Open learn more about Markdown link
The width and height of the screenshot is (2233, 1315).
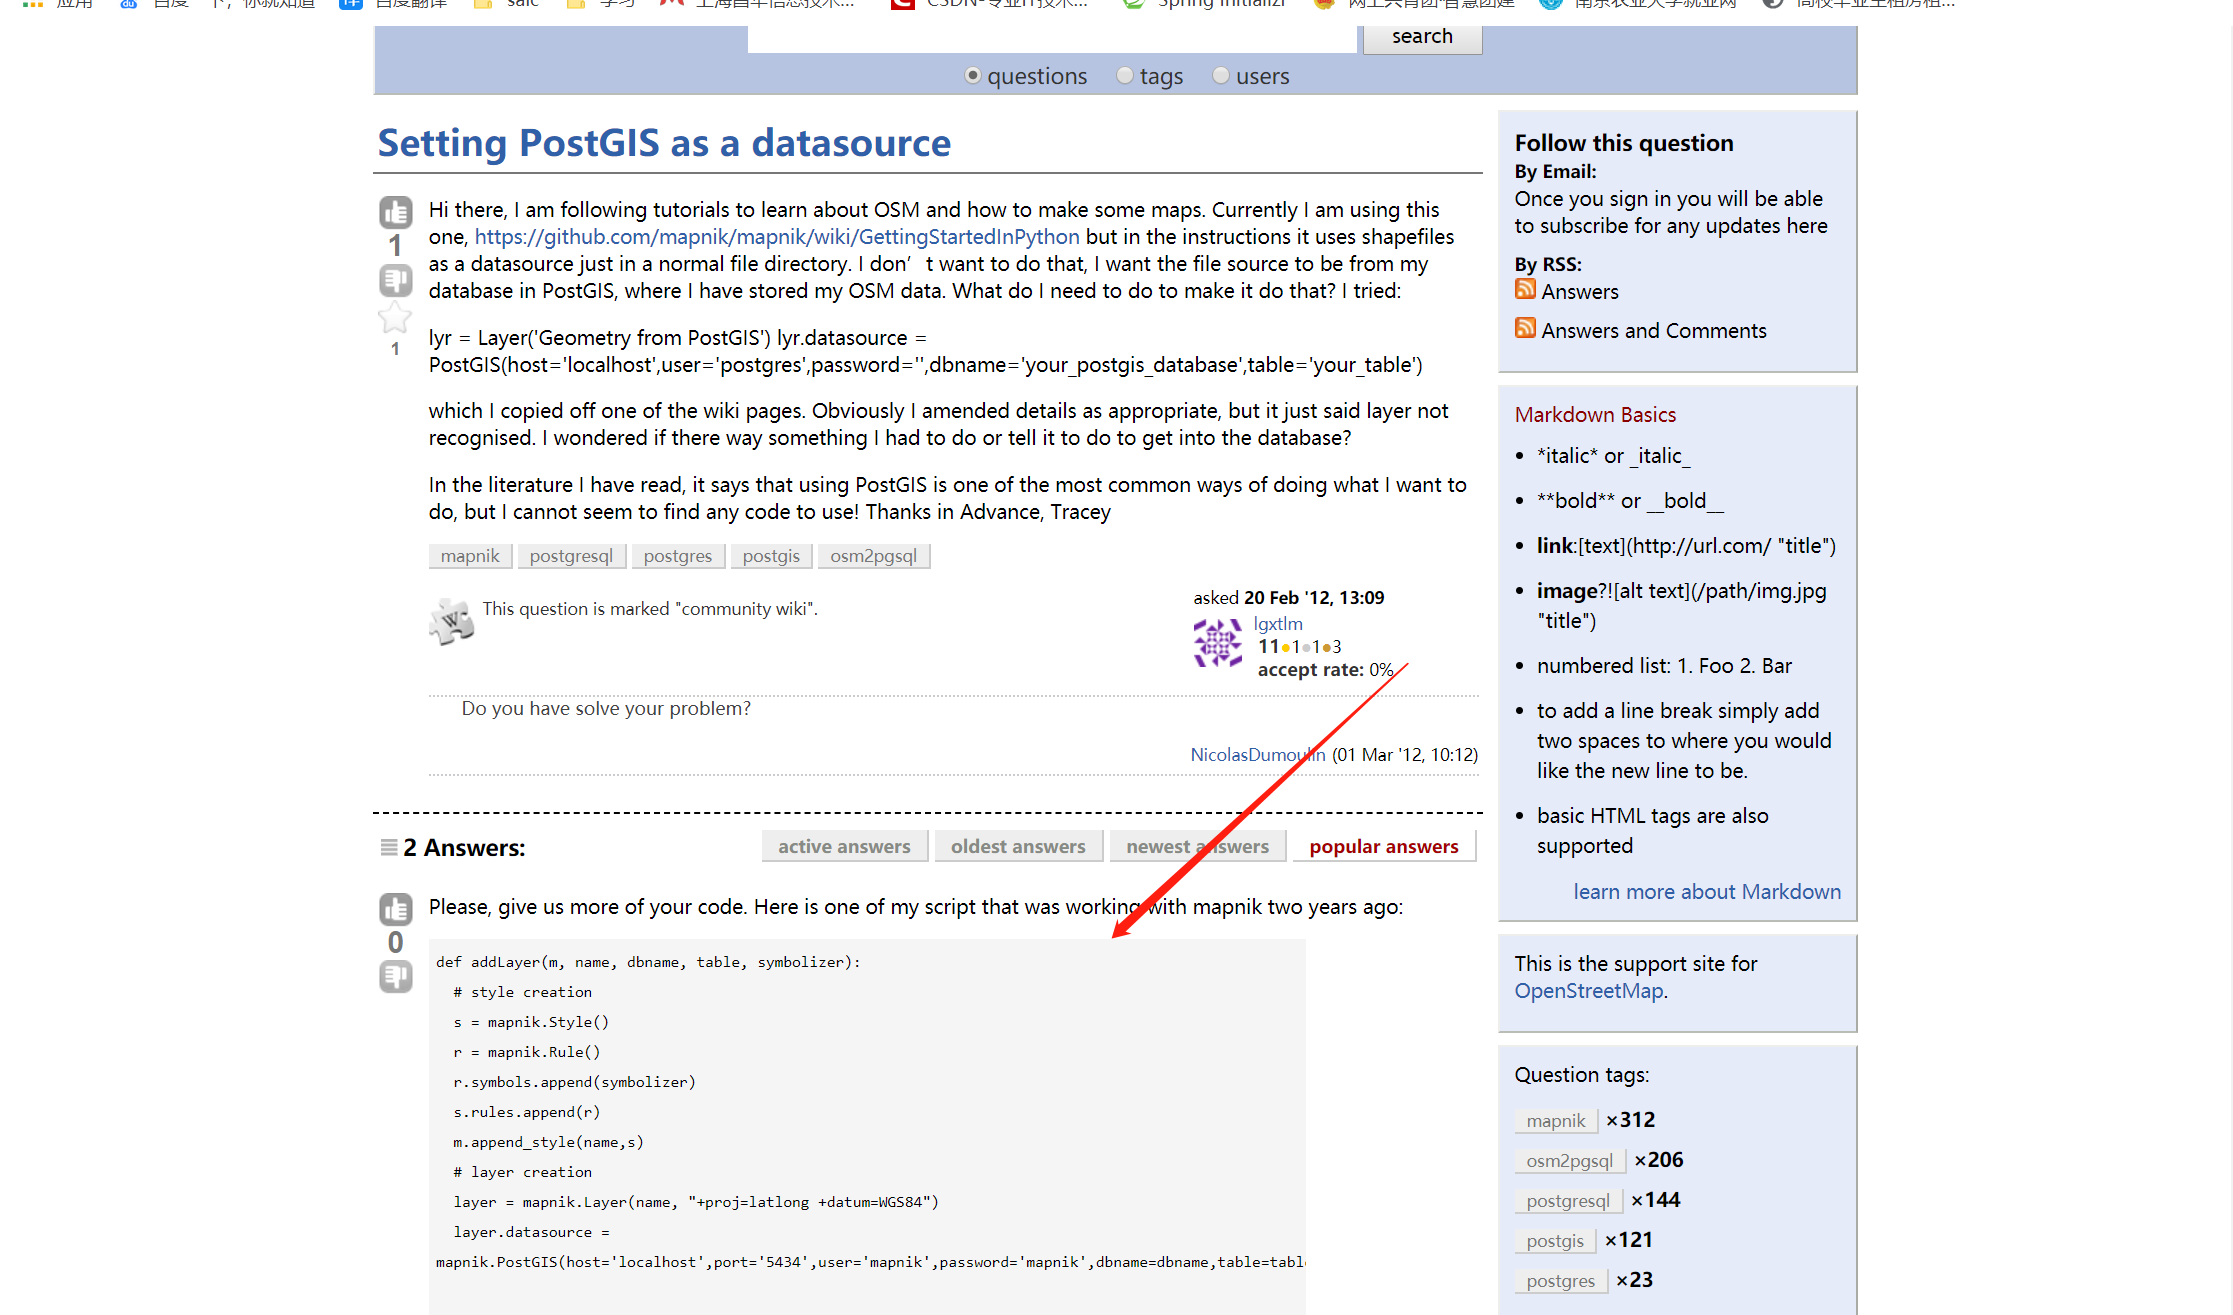(x=1706, y=891)
